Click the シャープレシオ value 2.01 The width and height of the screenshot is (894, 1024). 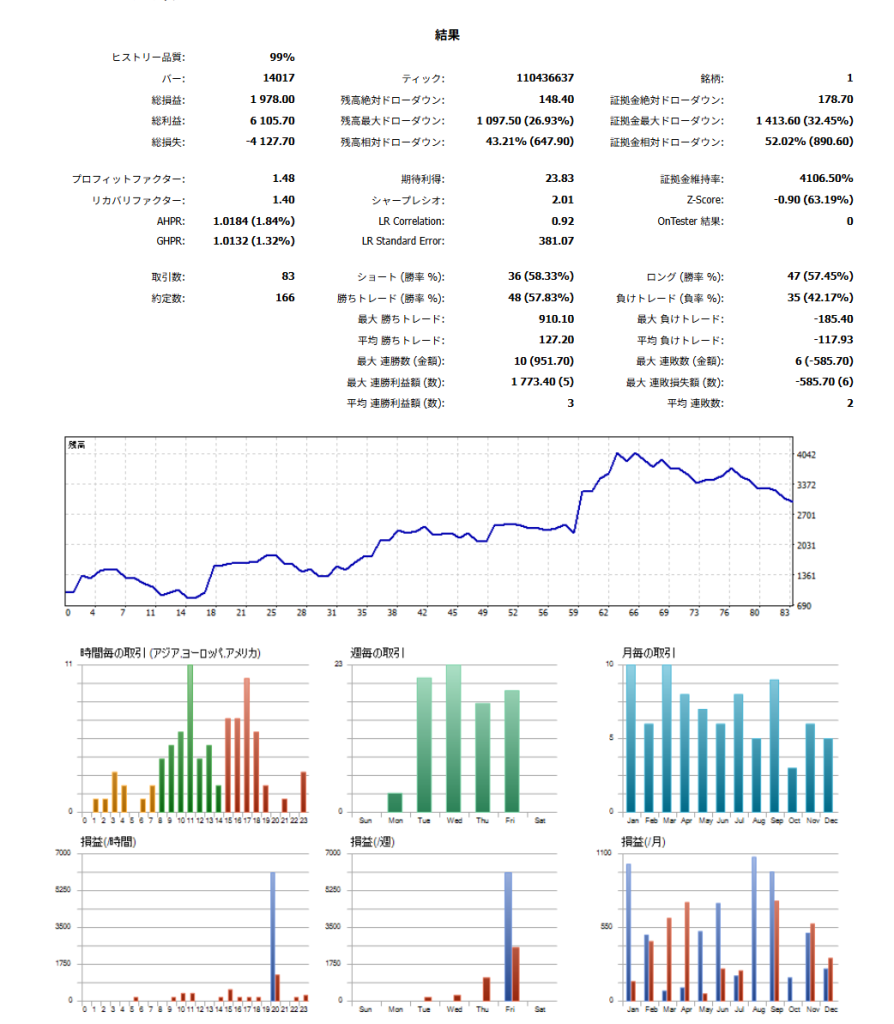pyautogui.click(x=561, y=199)
